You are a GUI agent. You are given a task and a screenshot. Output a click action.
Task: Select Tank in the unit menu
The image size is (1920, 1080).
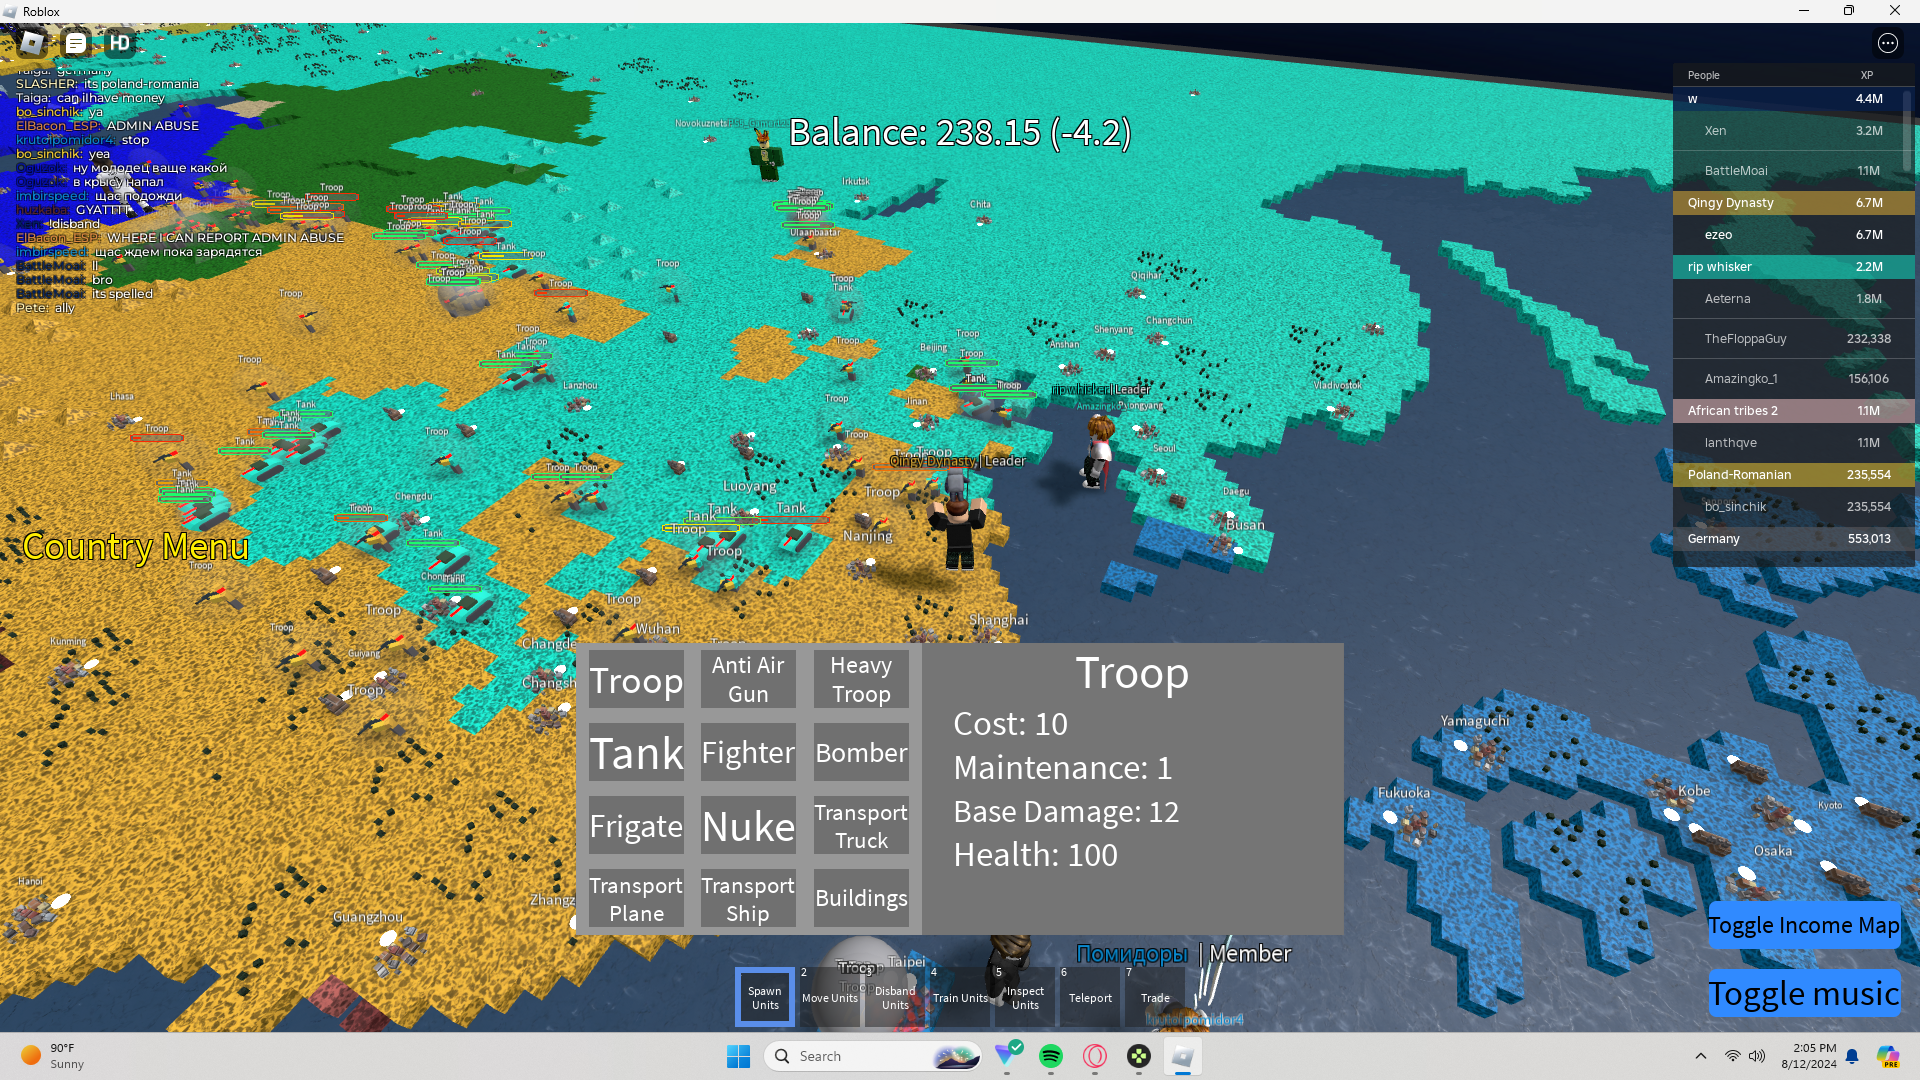(636, 752)
